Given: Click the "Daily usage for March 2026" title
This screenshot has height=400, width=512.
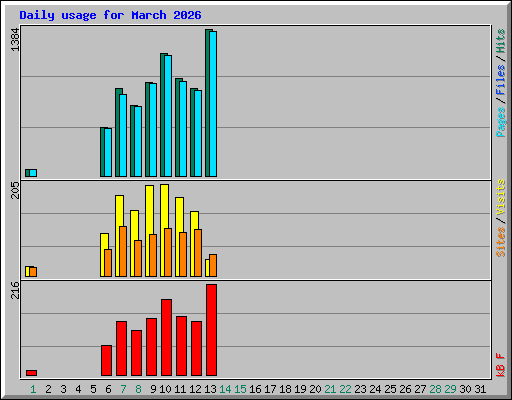Looking at the screenshot, I should [x=110, y=15].
